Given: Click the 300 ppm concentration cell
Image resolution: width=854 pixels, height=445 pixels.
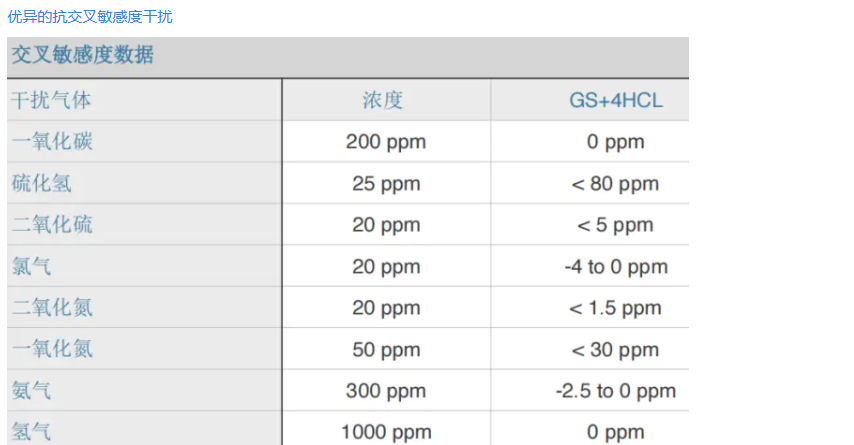Looking at the screenshot, I should point(386,392).
